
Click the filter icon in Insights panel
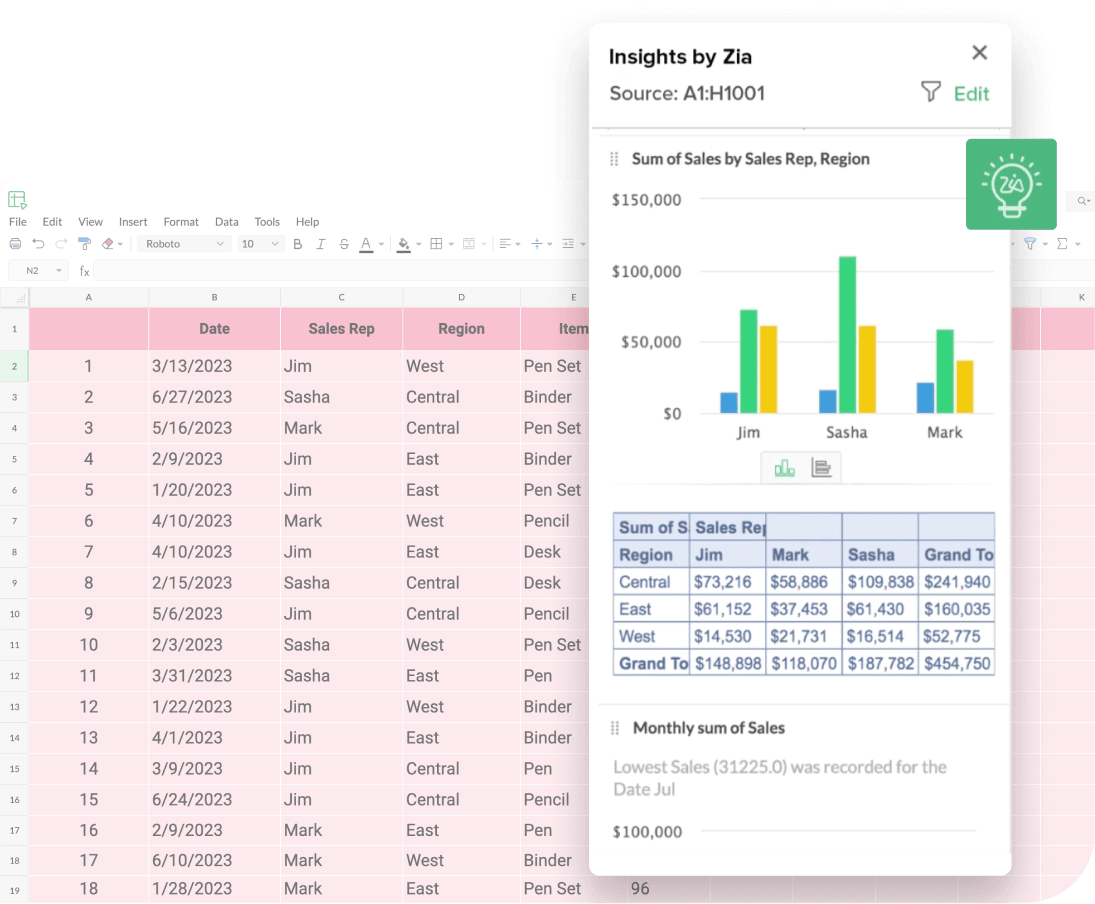pyautogui.click(x=930, y=92)
